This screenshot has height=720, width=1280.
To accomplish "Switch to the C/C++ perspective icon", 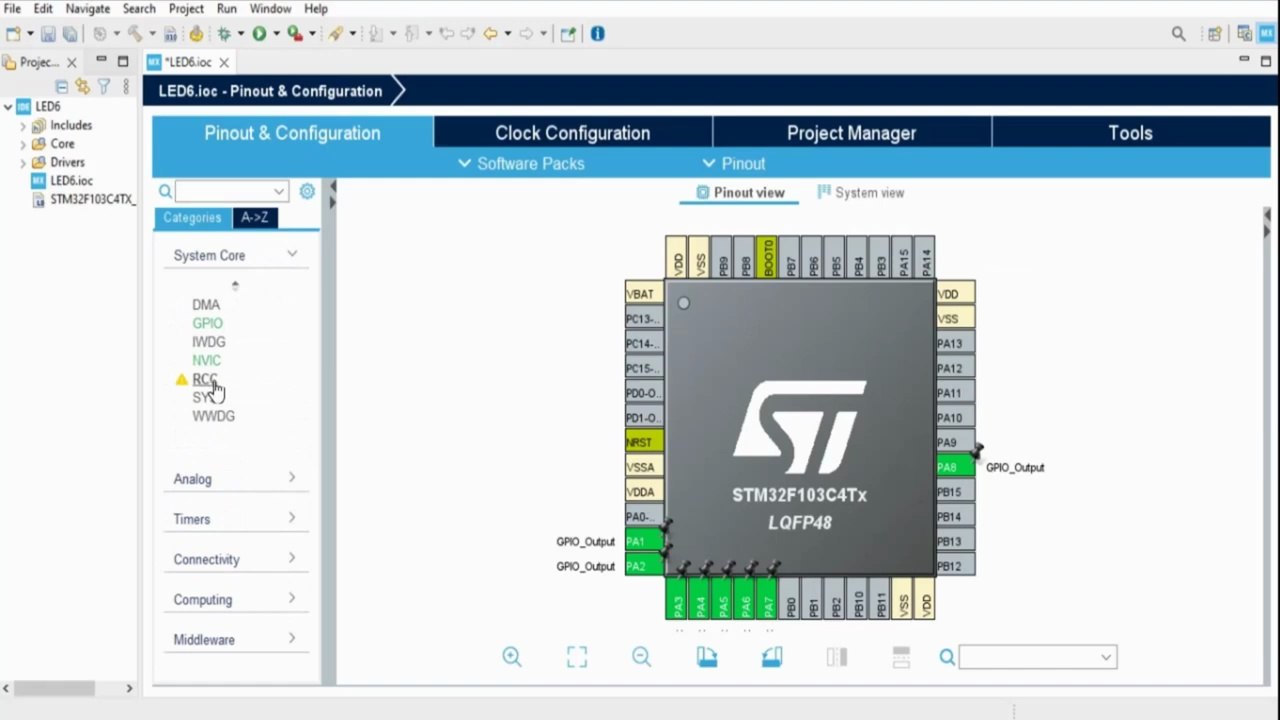I will click(1244, 34).
